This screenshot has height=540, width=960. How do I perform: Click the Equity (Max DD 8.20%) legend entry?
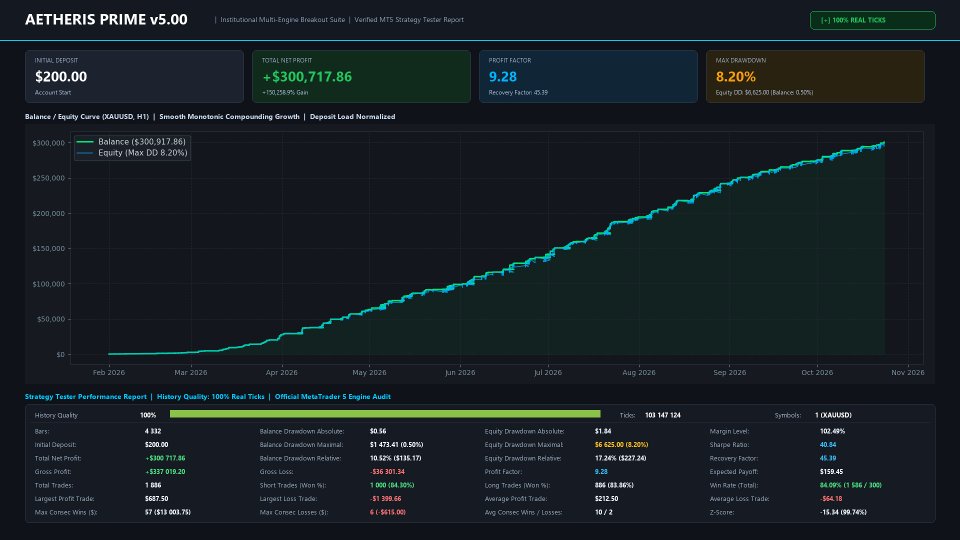(x=132, y=152)
